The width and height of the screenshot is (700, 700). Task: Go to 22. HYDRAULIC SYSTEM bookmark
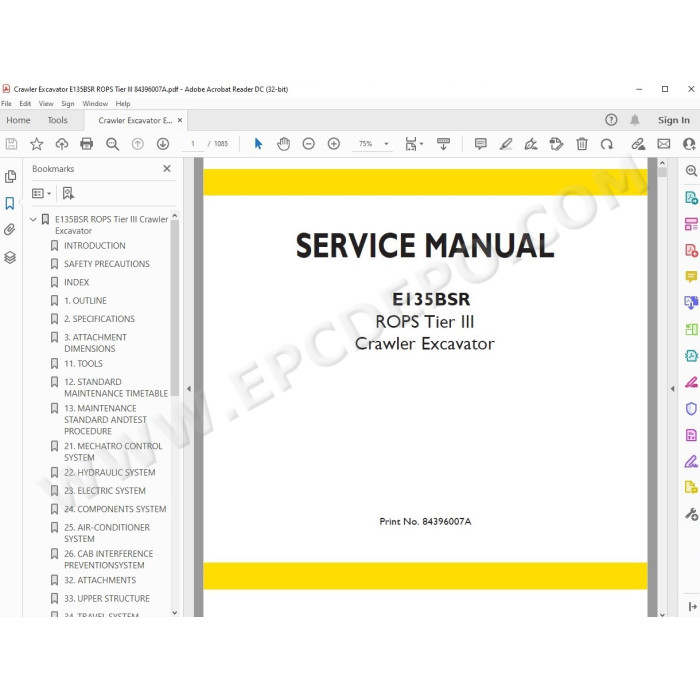pos(109,472)
